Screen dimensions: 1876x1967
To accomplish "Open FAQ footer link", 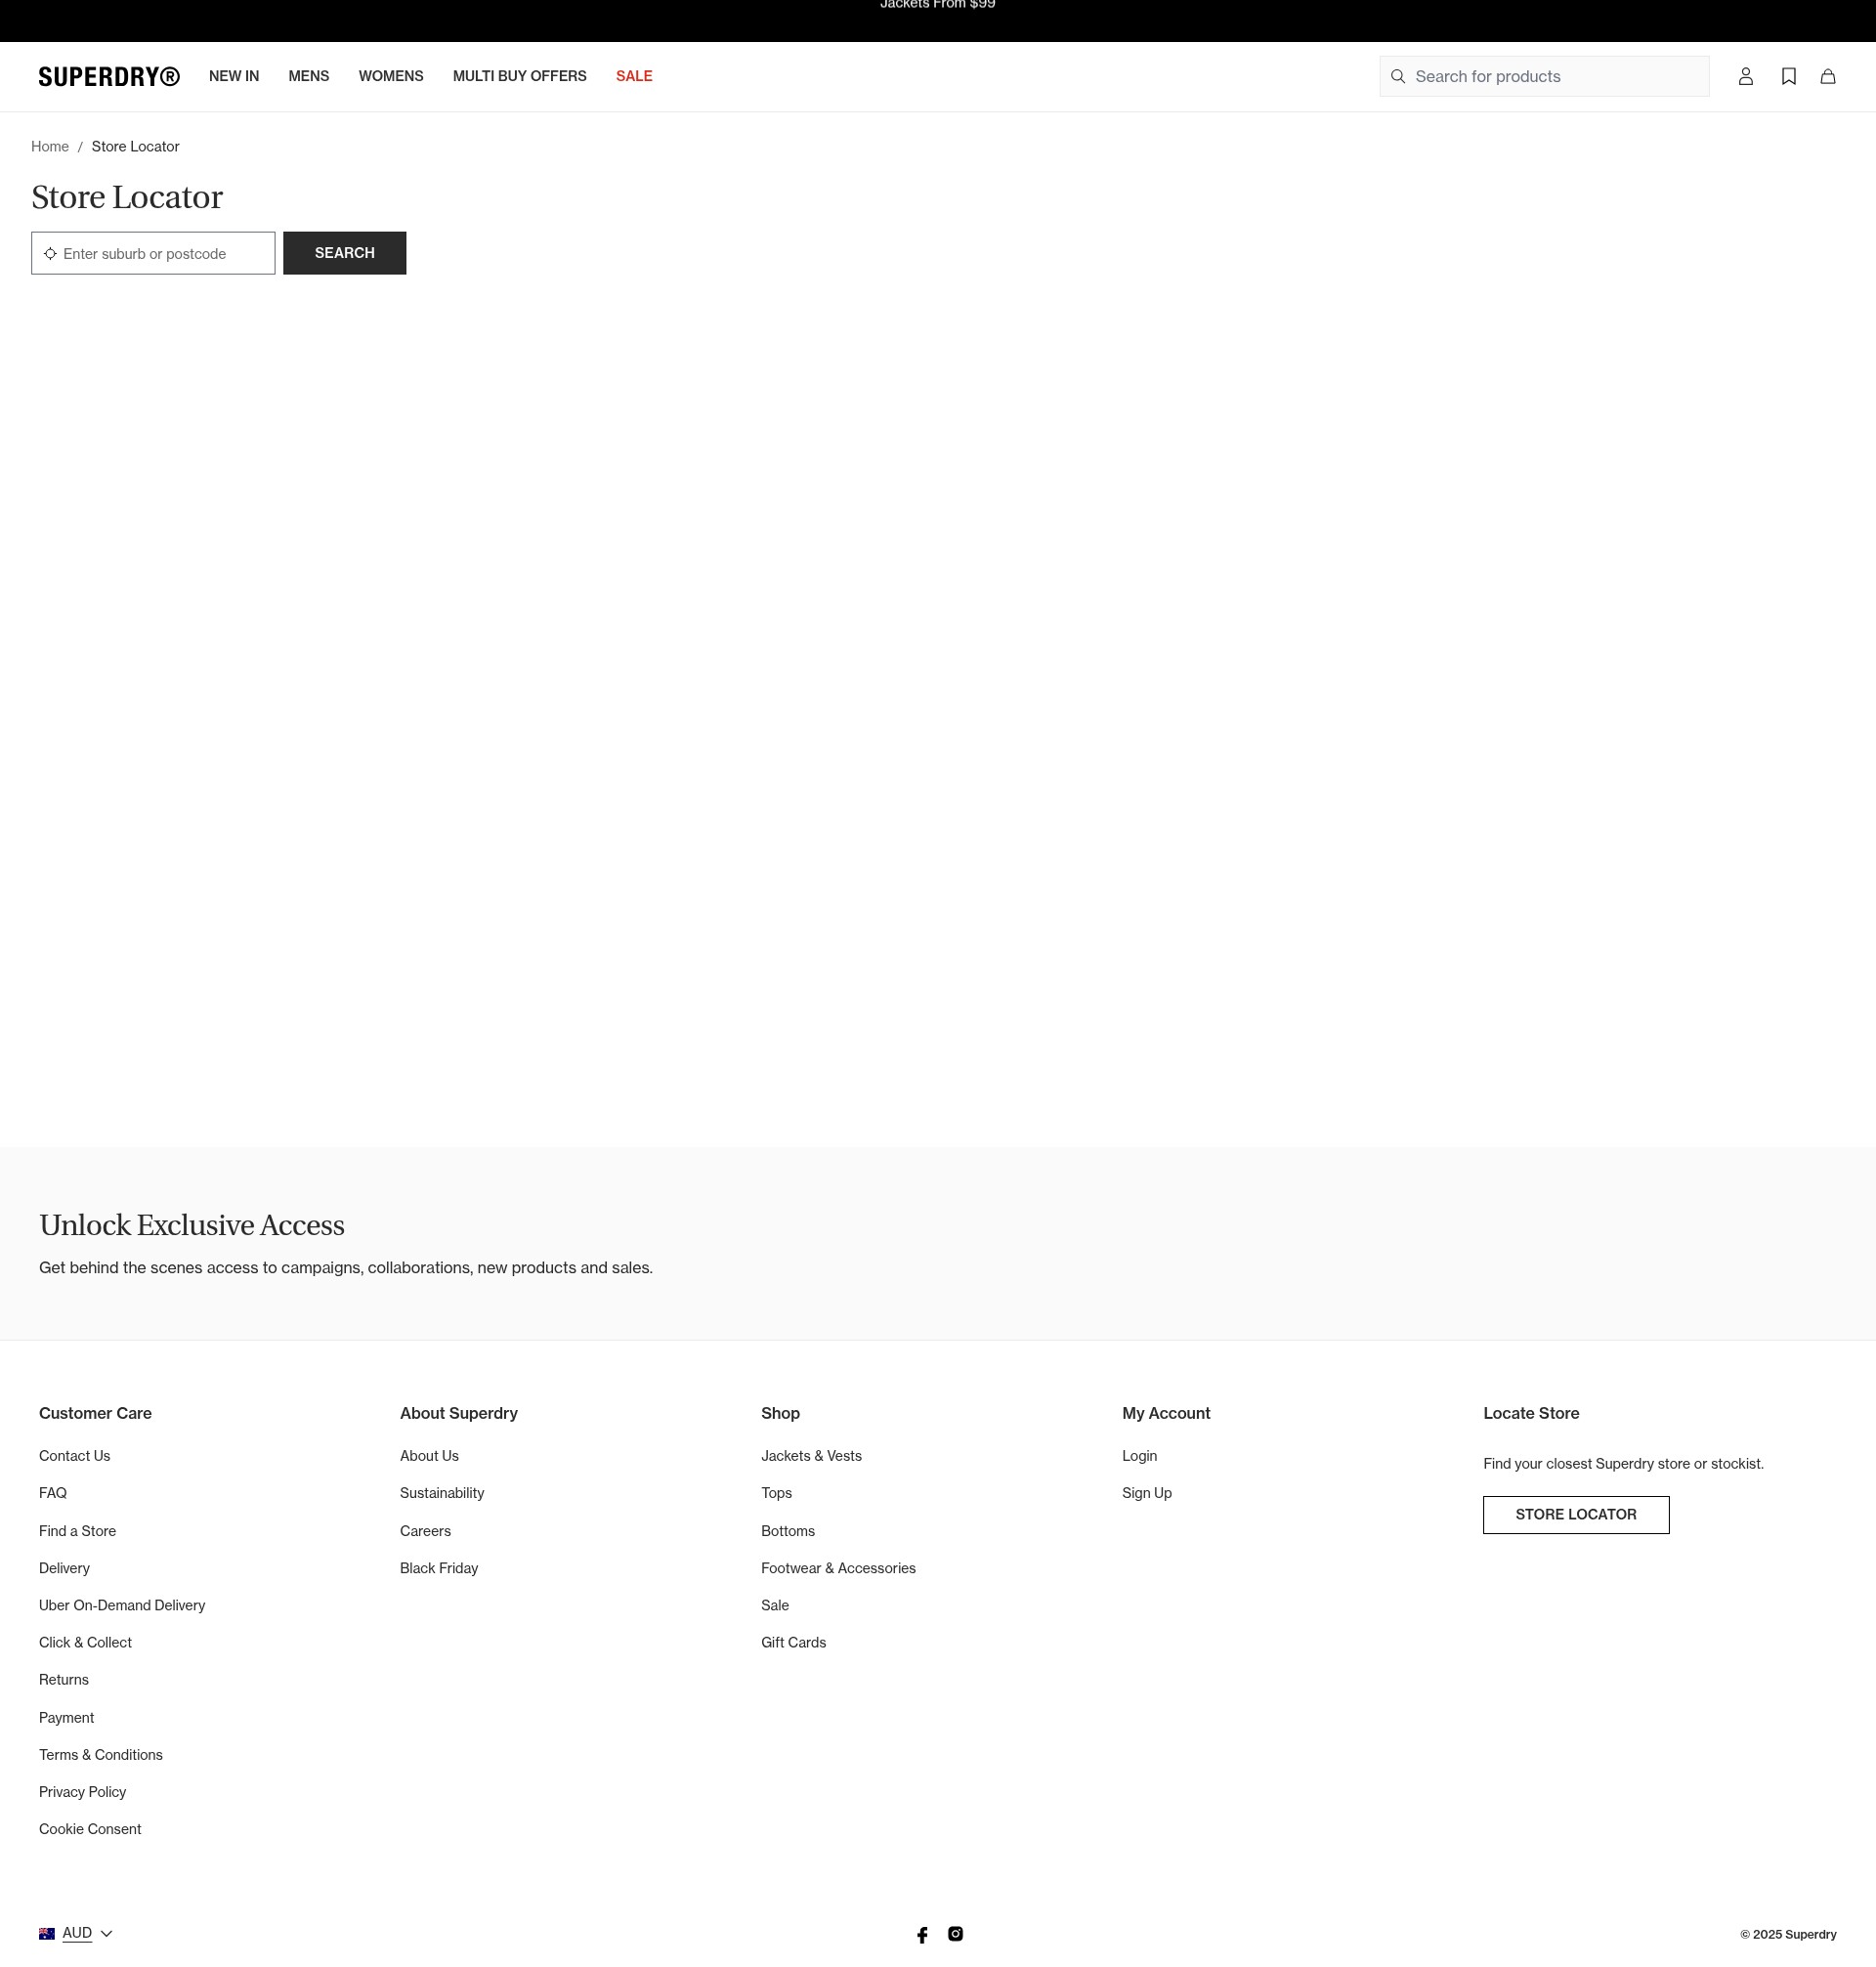I will click(53, 1493).
